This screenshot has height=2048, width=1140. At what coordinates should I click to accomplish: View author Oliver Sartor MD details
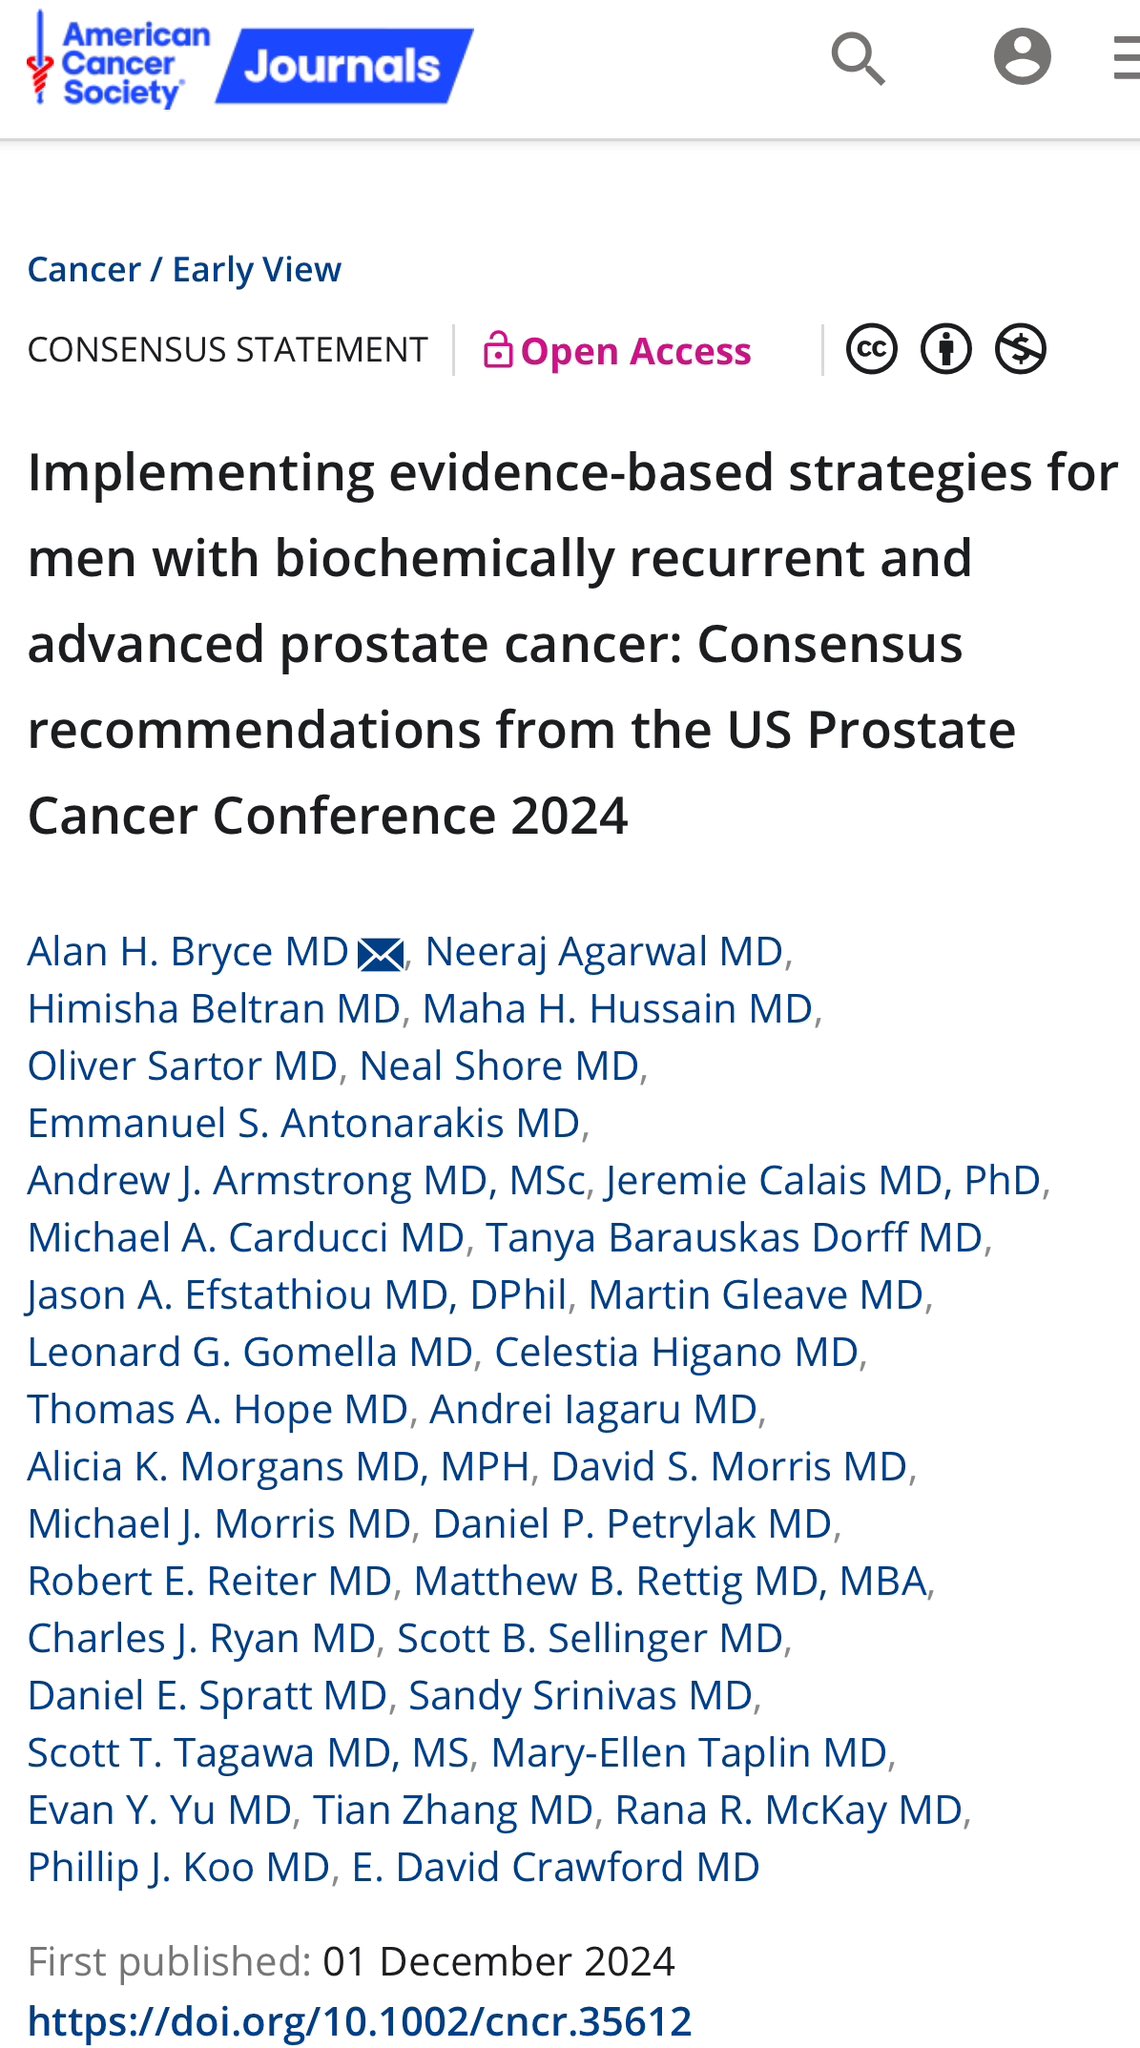[182, 1066]
